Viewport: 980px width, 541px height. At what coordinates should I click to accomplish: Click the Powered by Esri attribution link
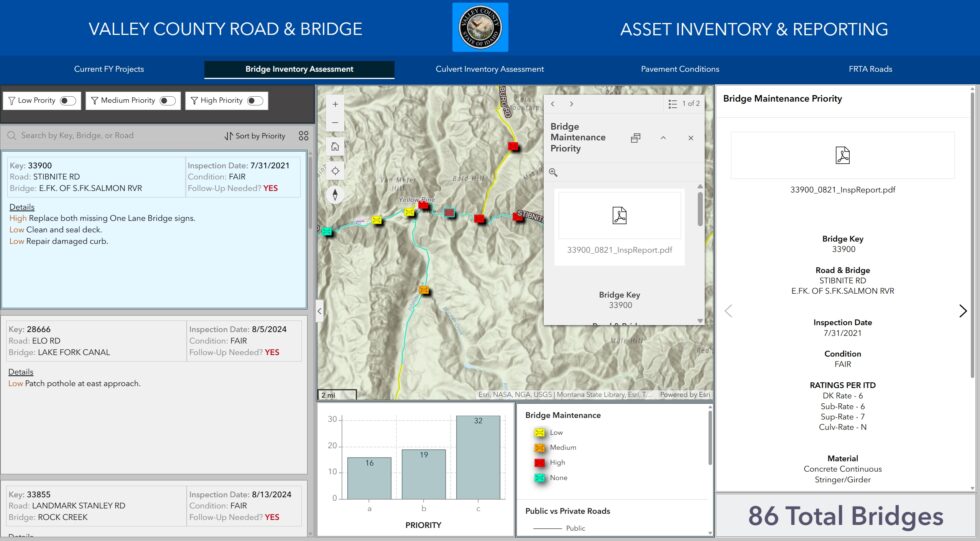point(685,395)
